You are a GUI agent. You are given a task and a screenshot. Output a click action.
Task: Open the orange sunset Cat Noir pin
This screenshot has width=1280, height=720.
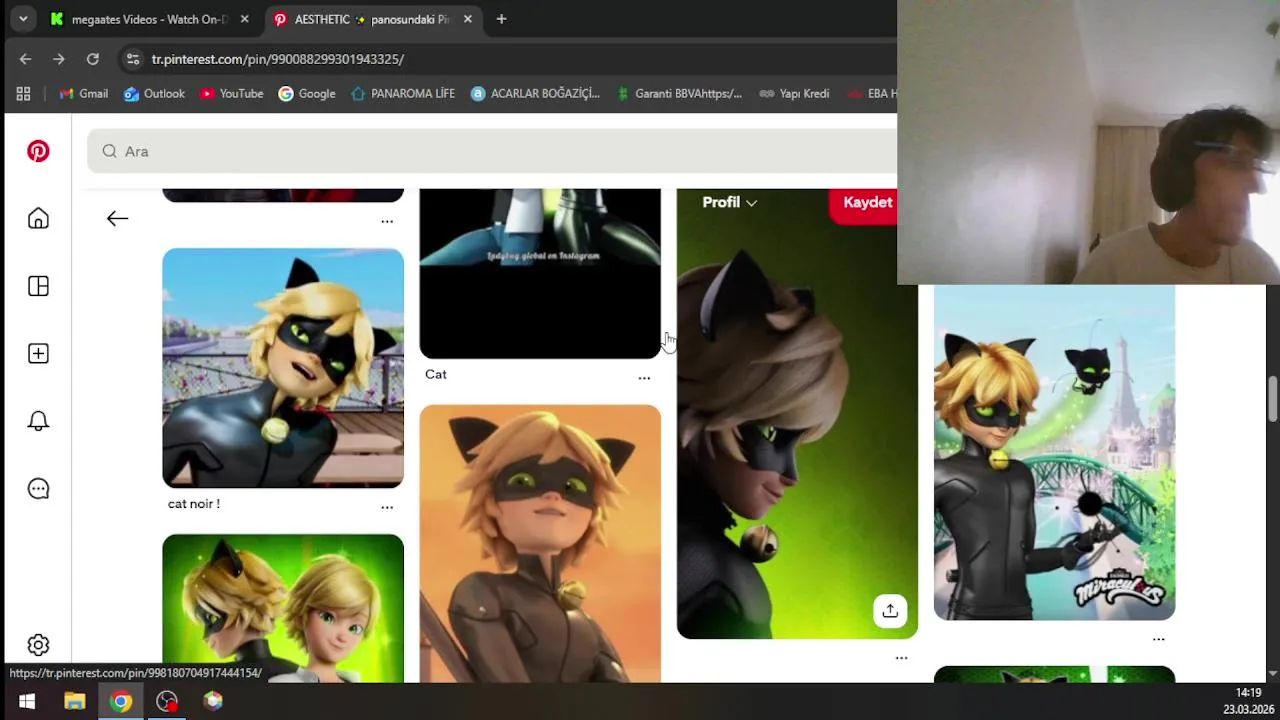tap(540, 543)
